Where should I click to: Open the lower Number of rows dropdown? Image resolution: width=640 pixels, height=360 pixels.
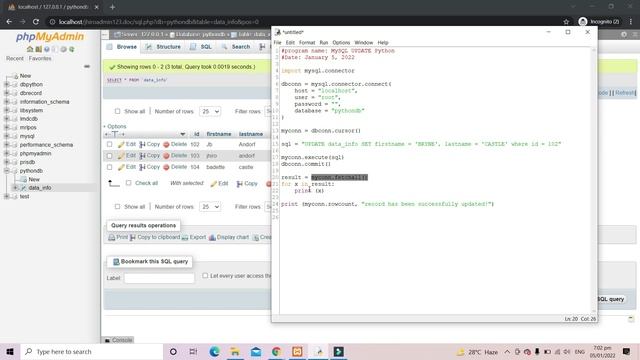pyautogui.click(x=210, y=207)
